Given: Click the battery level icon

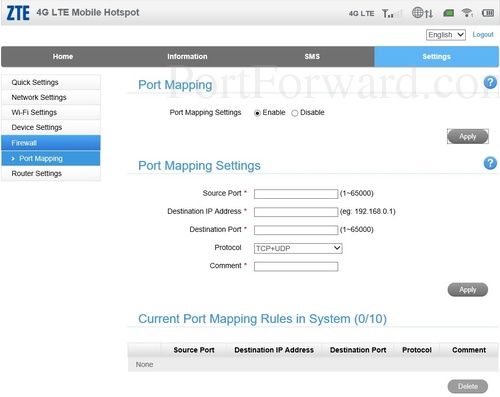Looking at the screenshot, I should pos(488,13).
